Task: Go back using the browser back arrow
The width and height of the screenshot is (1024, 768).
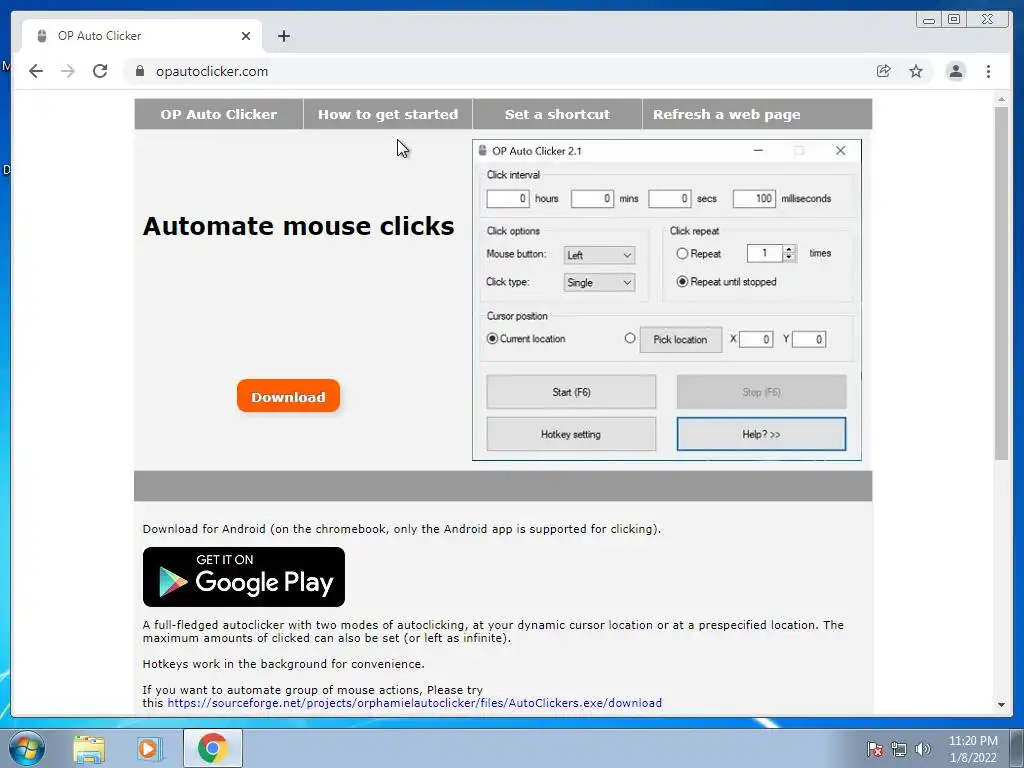Action: (36, 71)
